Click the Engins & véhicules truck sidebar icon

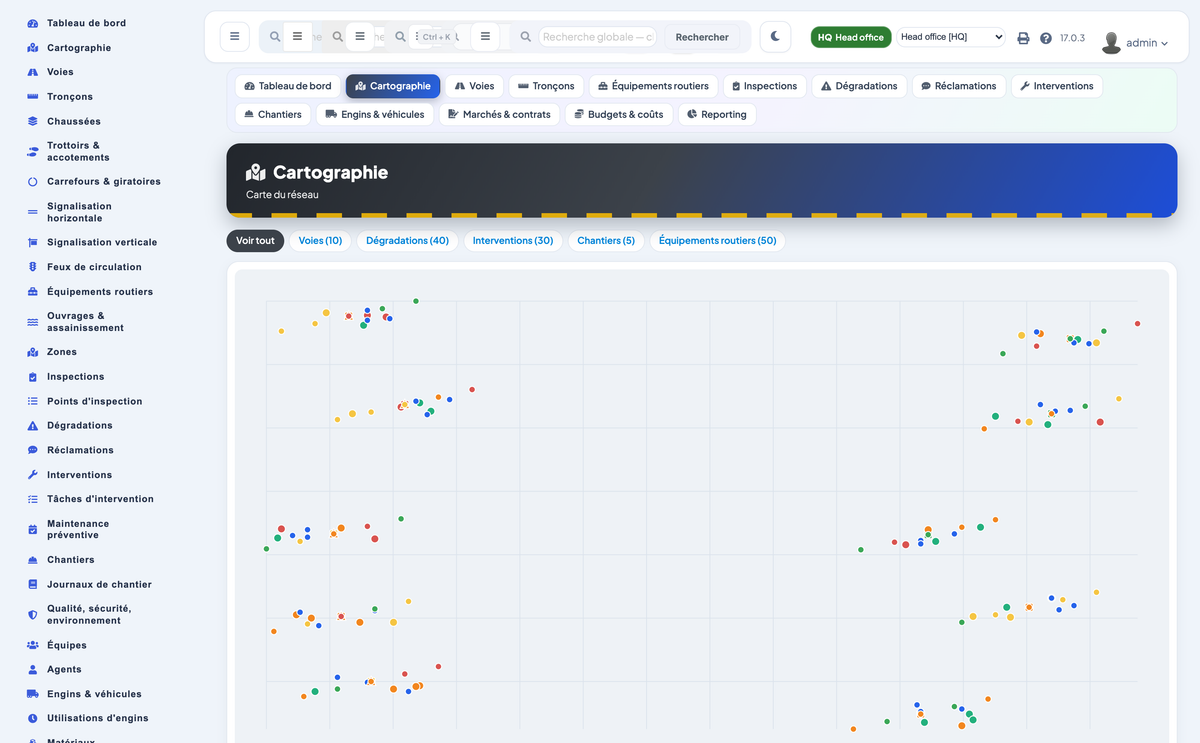coord(33,694)
